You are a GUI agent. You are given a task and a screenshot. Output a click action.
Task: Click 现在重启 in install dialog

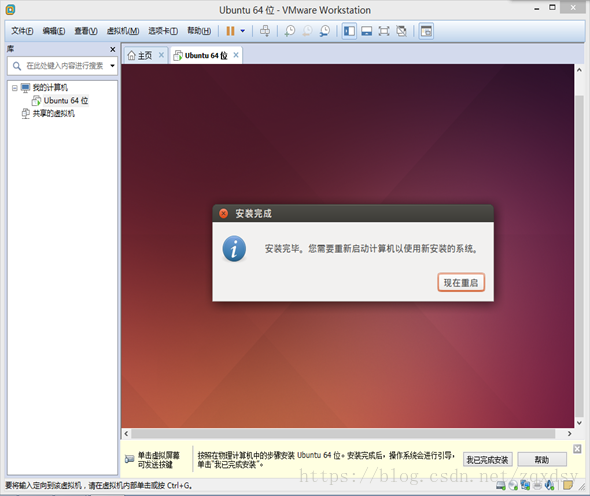pos(461,283)
